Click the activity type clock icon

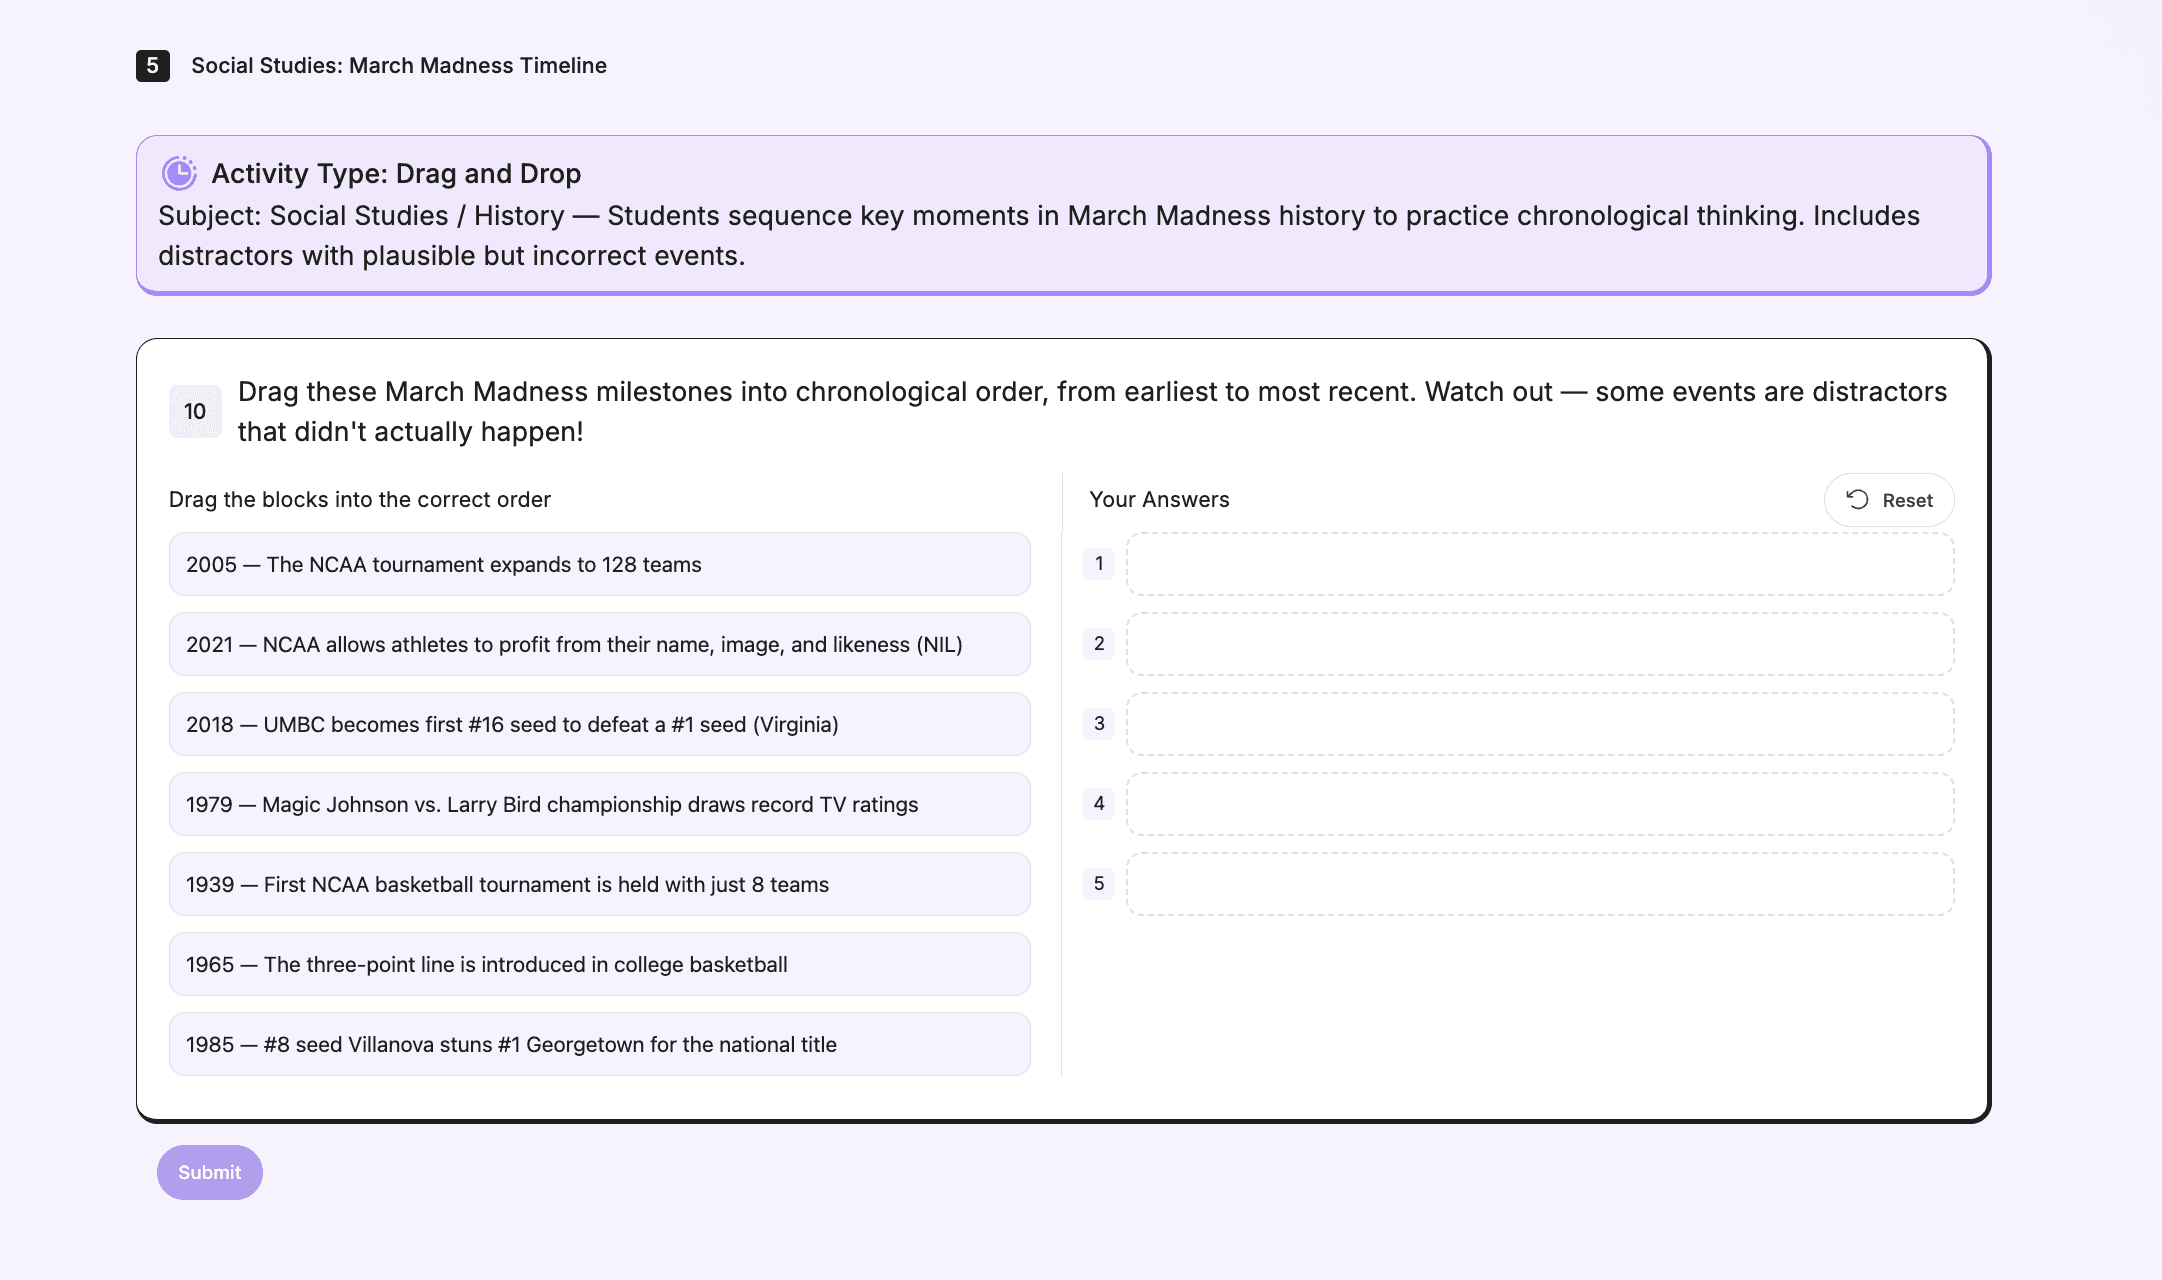point(179,173)
